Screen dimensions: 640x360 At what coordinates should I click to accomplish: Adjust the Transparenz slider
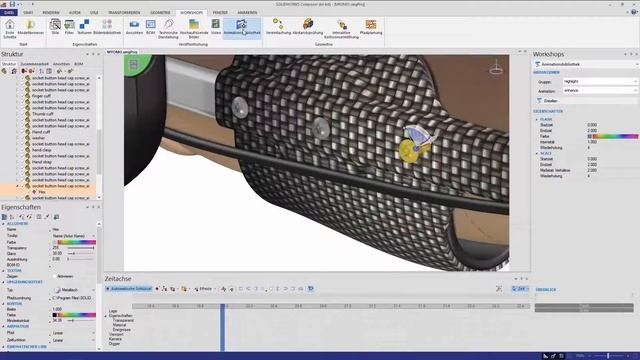[x=81, y=248]
